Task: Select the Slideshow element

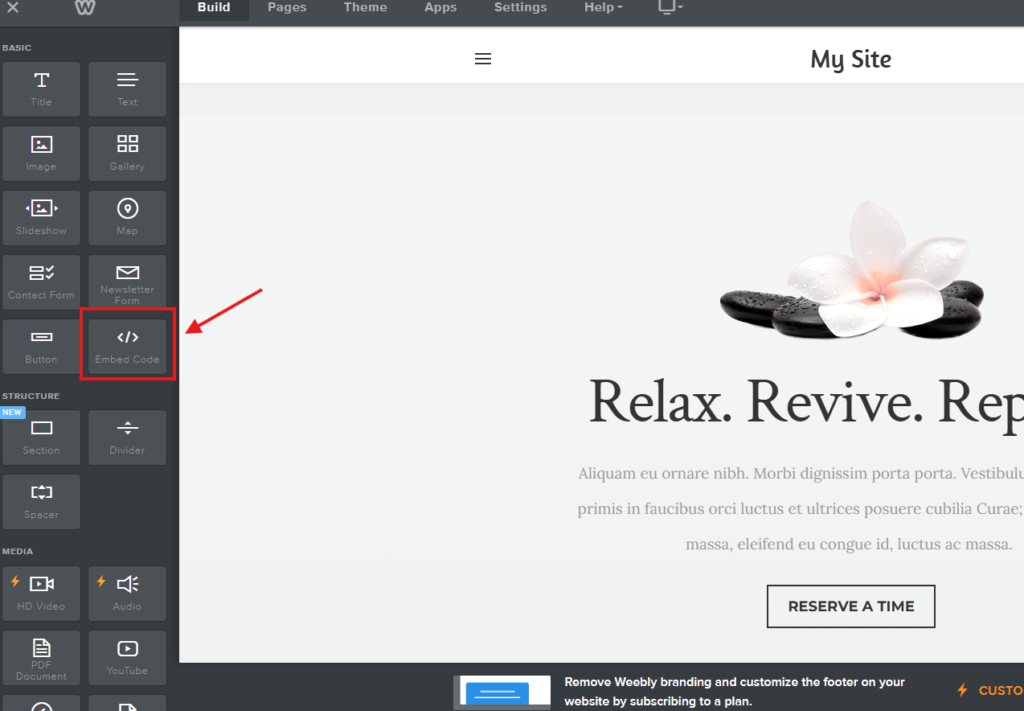Action: [x=41, y=217]
